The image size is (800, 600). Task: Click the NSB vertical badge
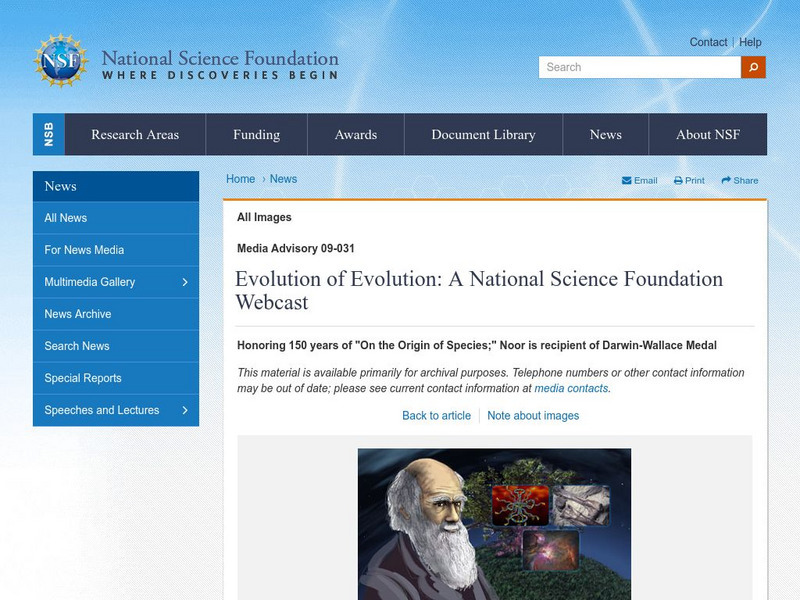(49, 134)
